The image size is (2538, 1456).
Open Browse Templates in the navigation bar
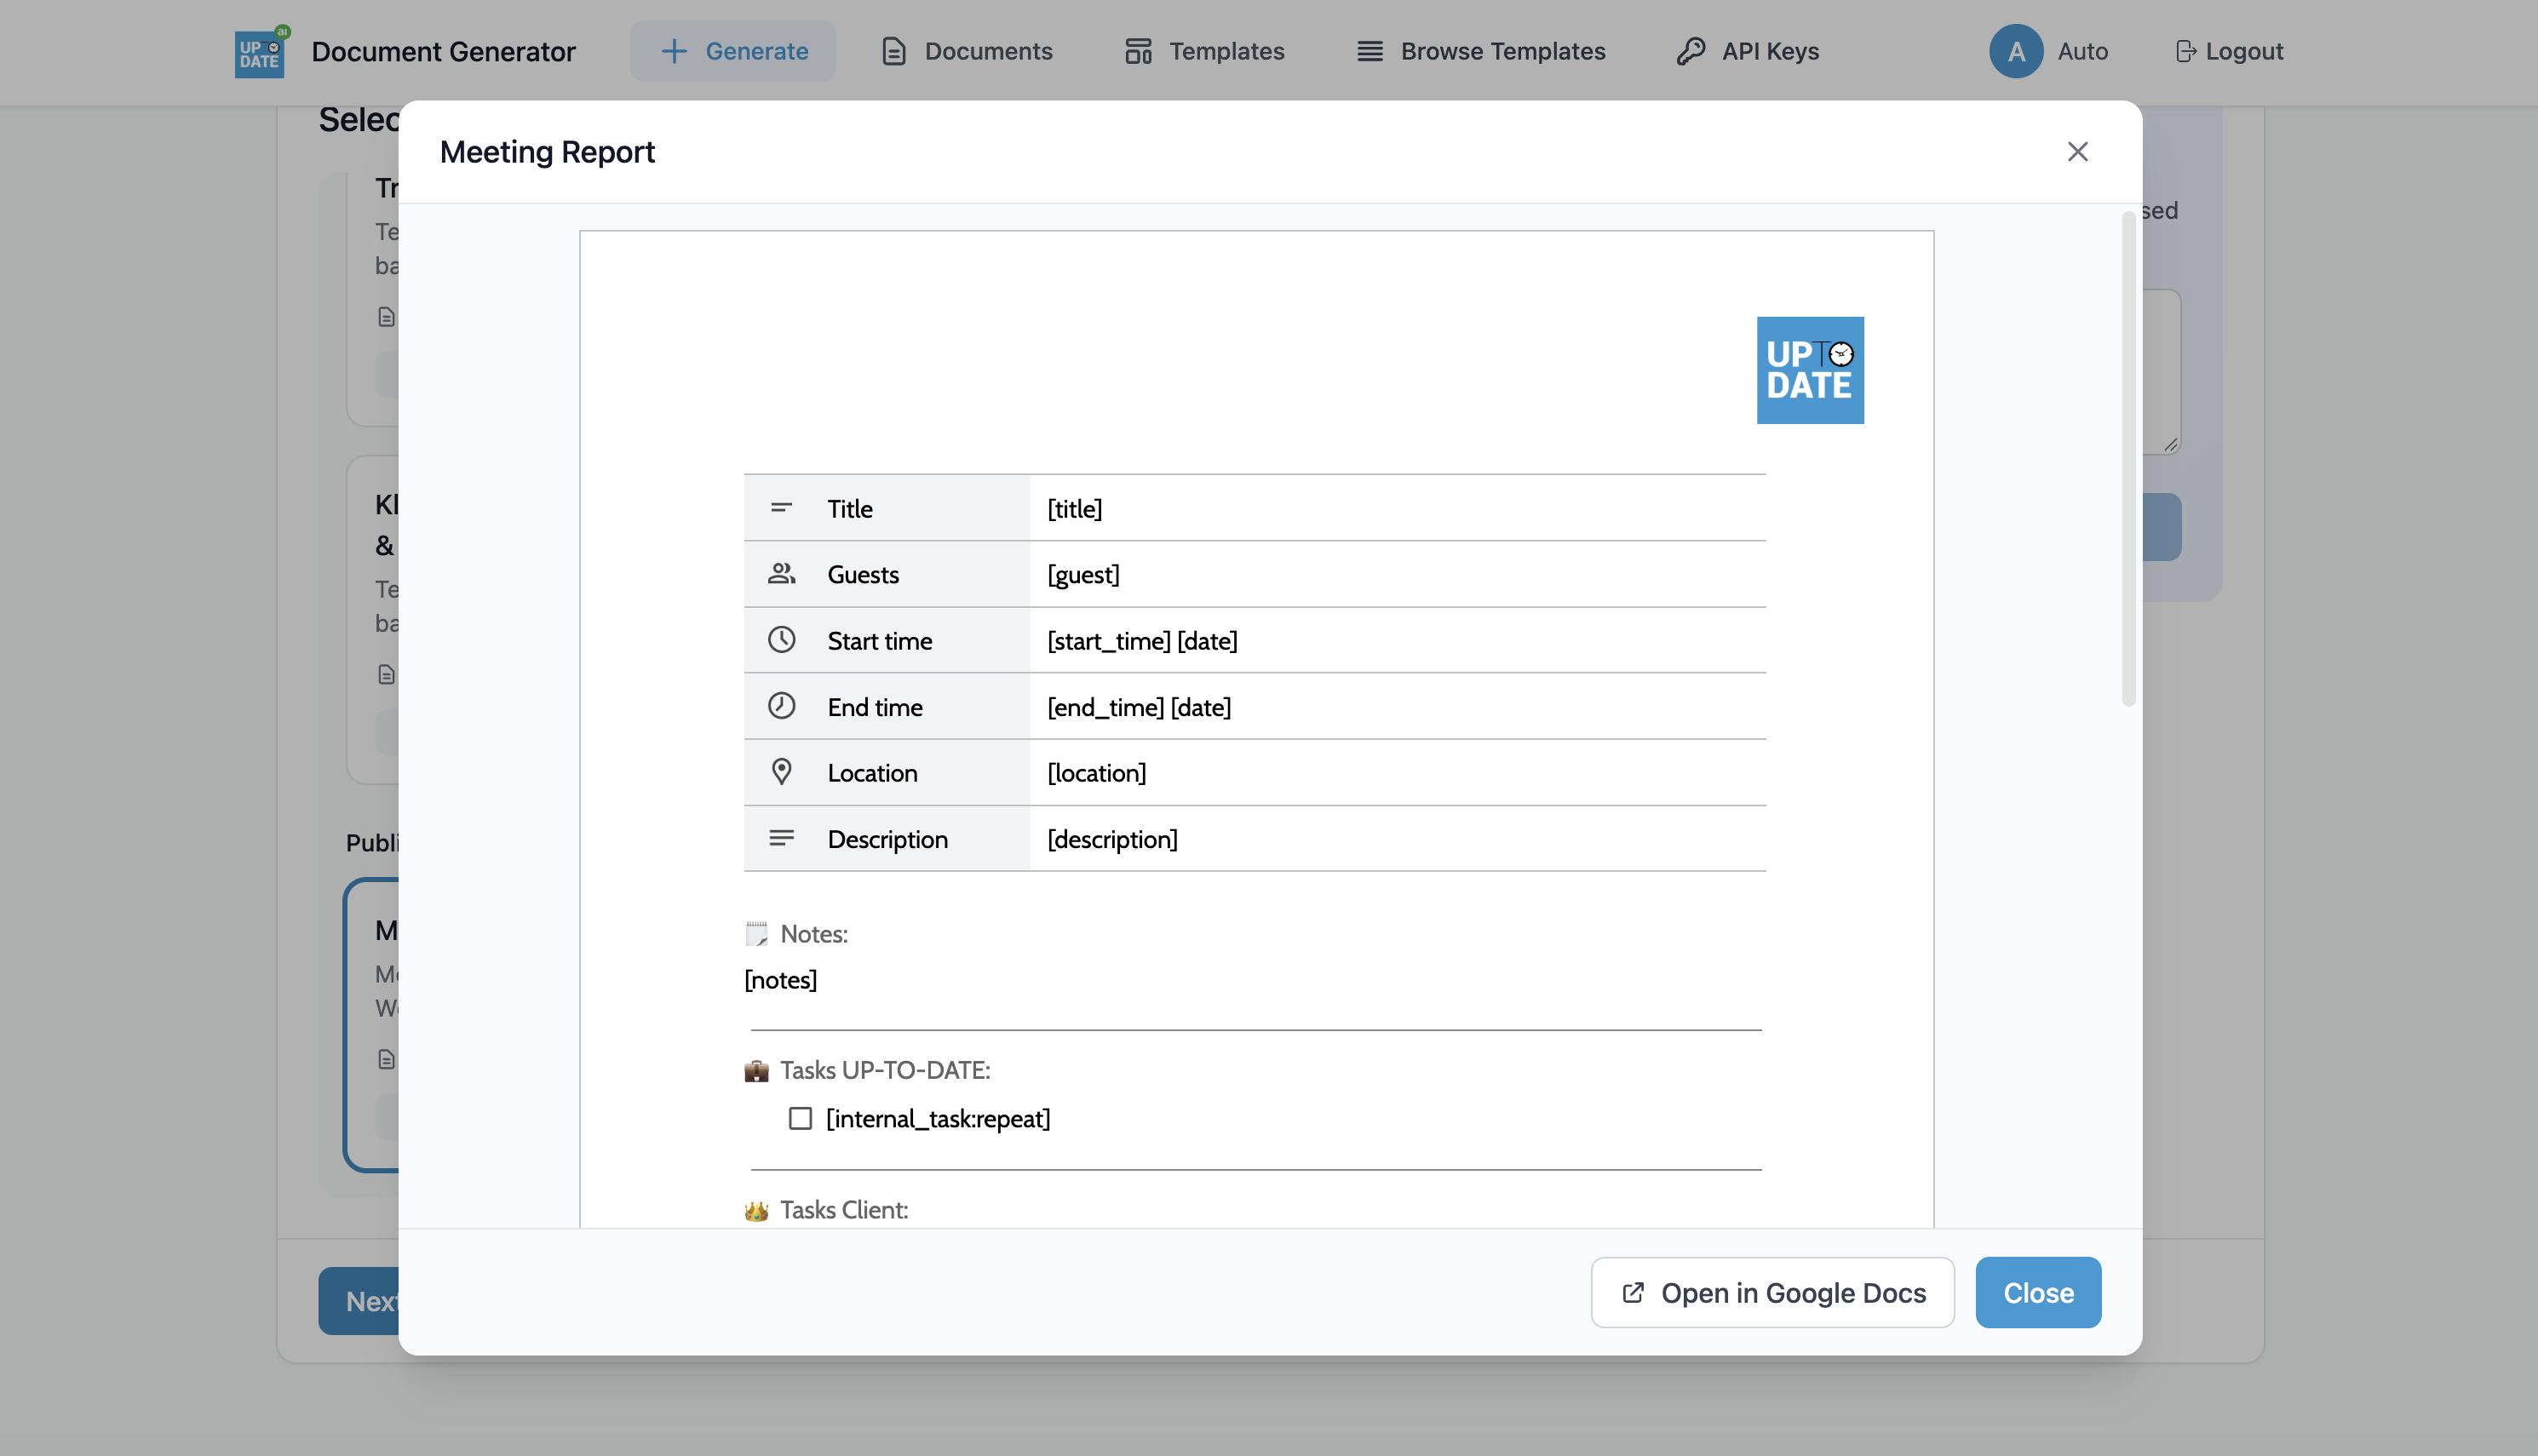[1481, 51]
